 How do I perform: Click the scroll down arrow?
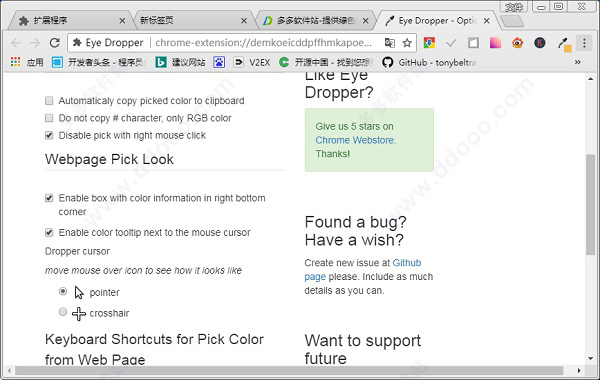[x=590, y=359]
